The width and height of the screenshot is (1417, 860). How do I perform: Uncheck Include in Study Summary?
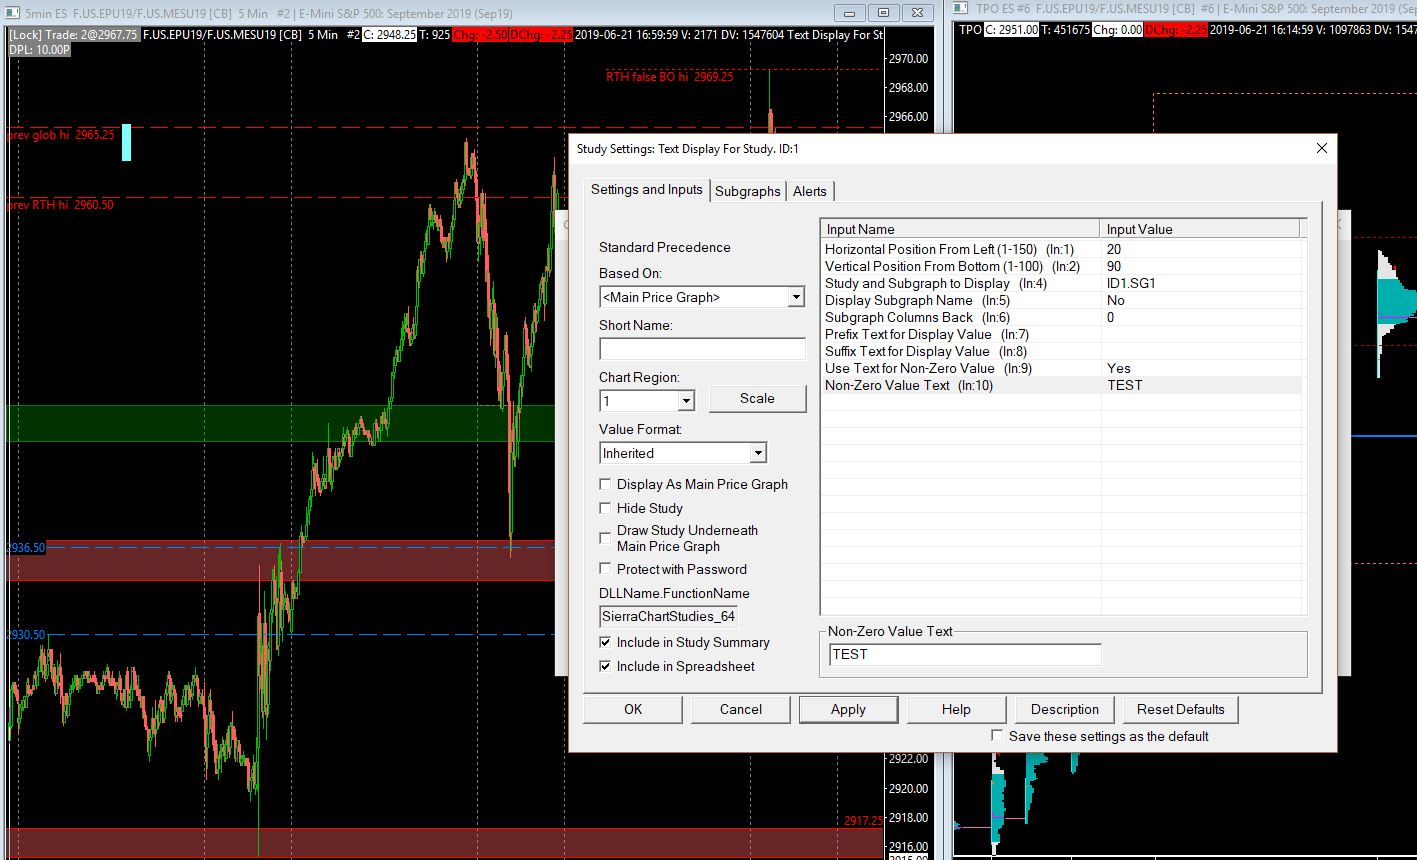point(605,642)
